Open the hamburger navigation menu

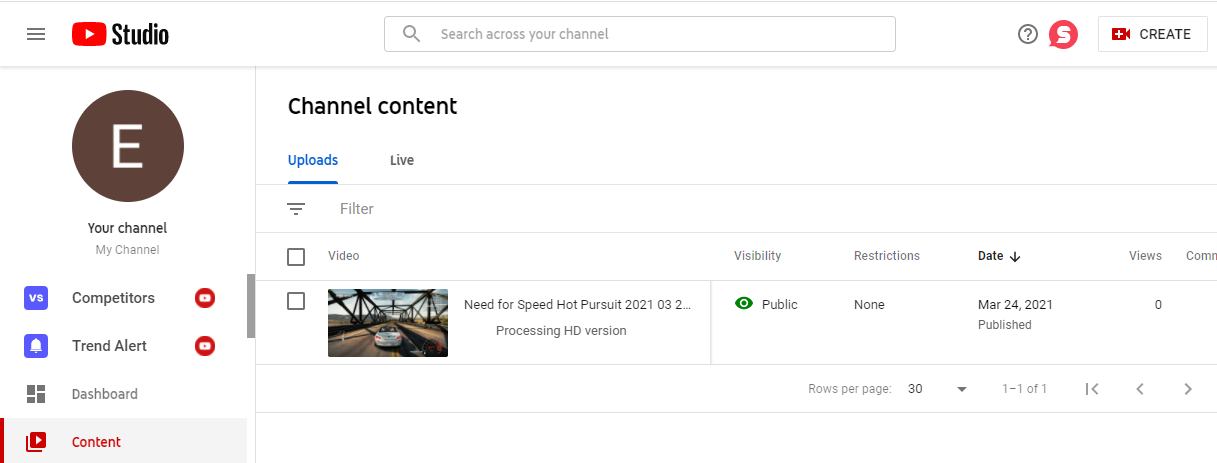pyautogui.click(x=36, y=34)
